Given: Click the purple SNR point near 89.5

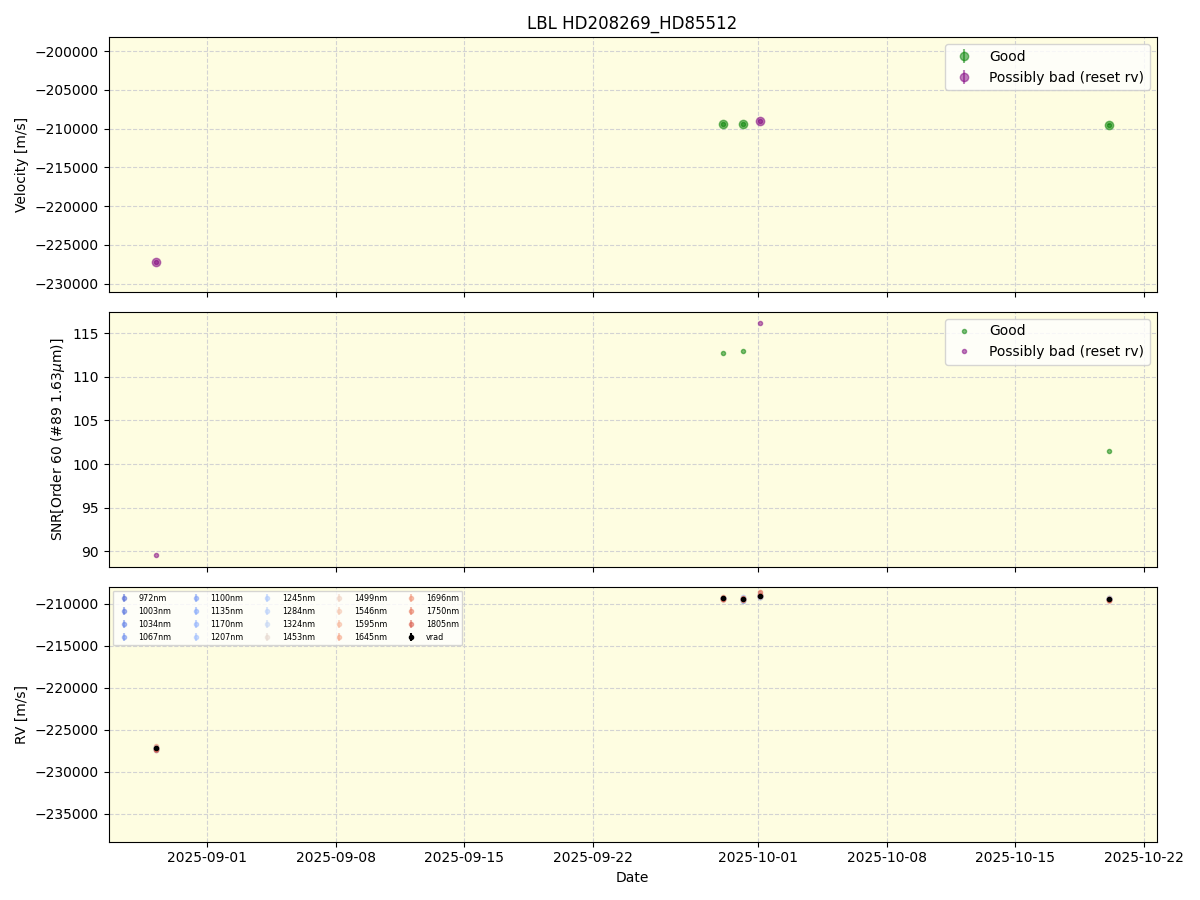Looking at the screenshot, I should pos(156,555).
